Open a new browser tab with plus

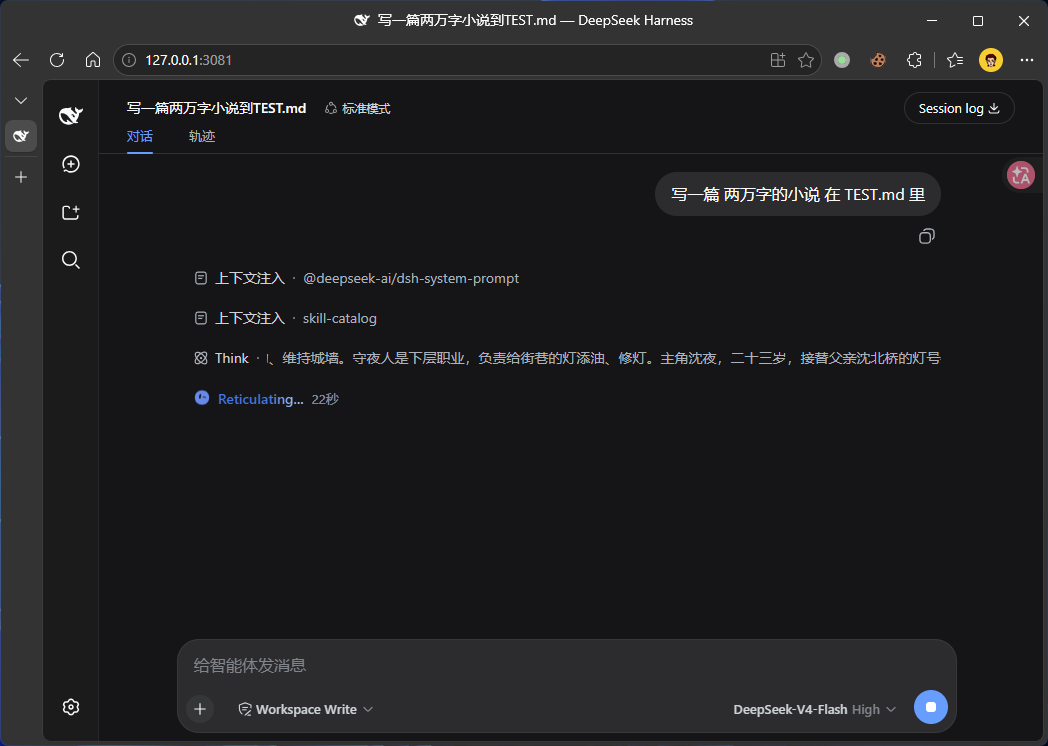[x=21, y=177]
